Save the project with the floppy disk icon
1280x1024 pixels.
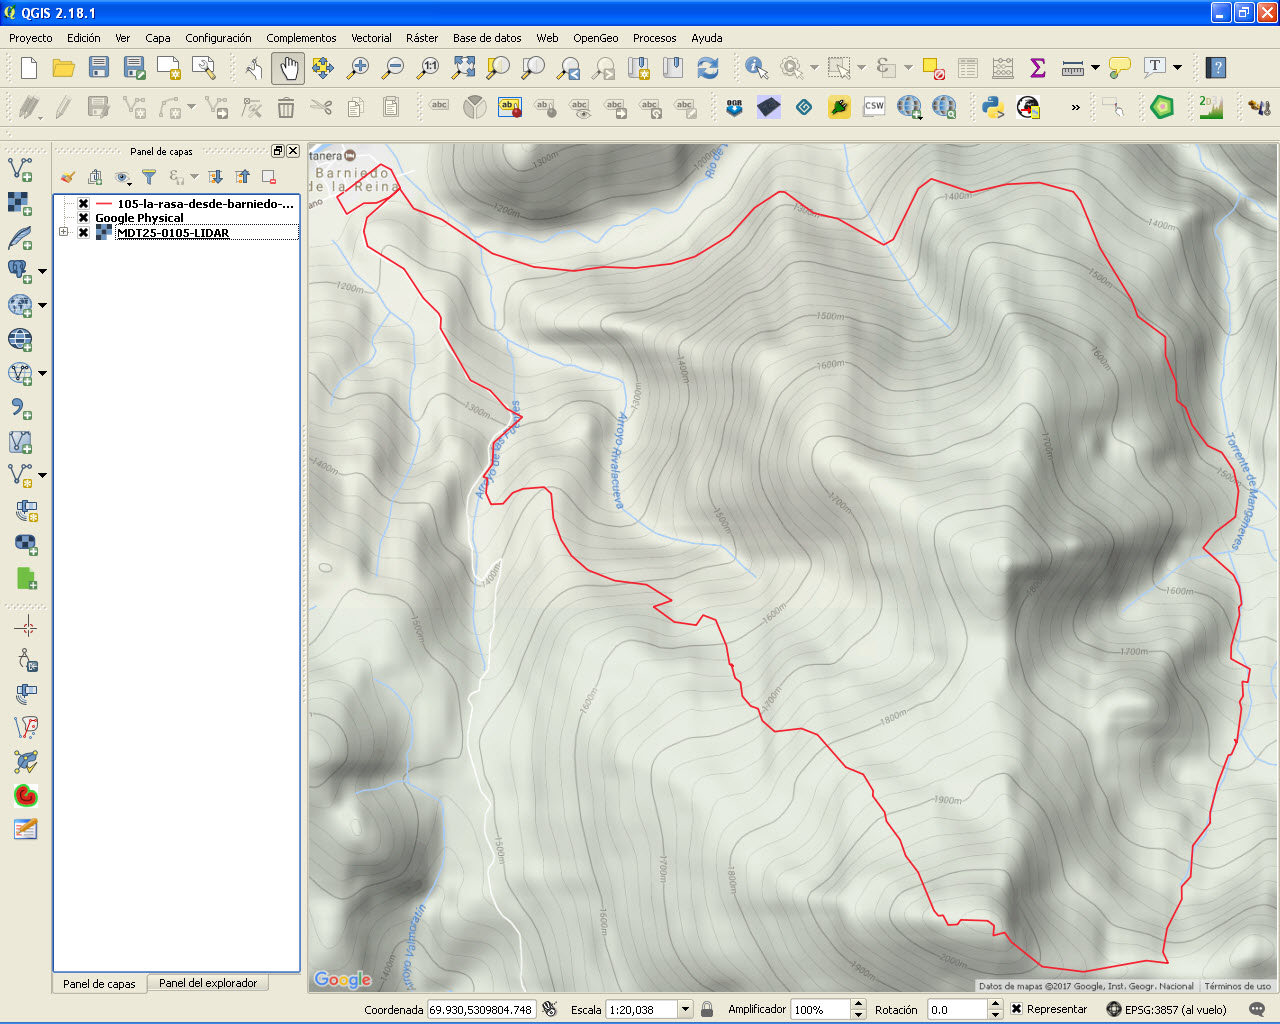pos(99,68)
